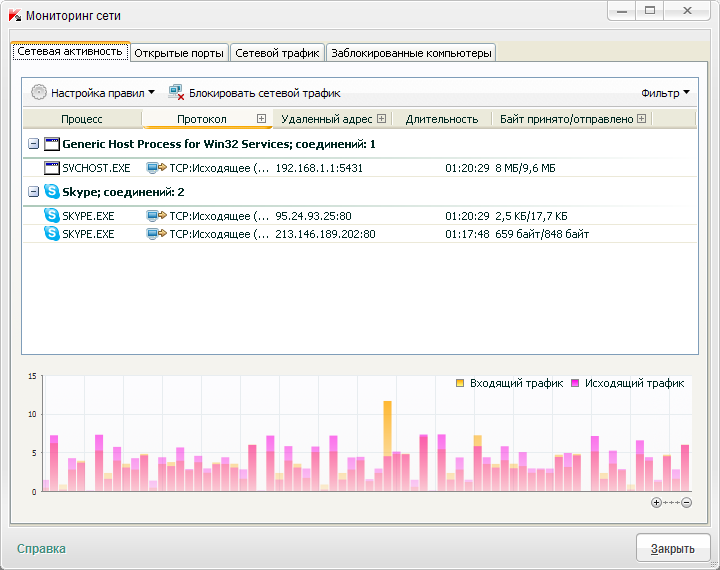Open the Сетевой трафик tab
This screenshot has height=570, width=720.
tap(276, 53)
